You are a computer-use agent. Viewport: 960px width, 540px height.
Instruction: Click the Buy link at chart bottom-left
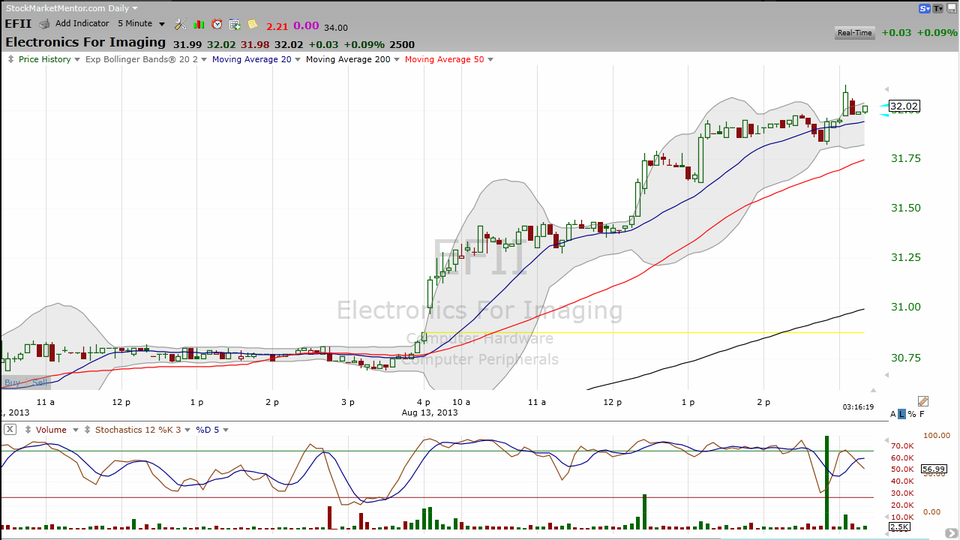(x=12, y=383)
